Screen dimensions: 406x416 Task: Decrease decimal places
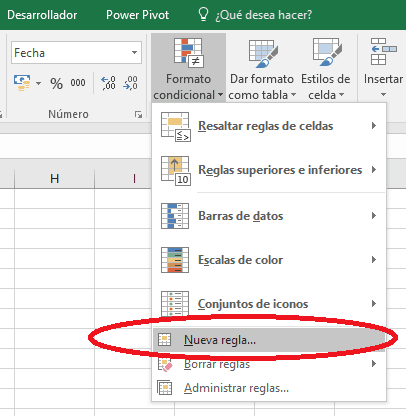point(130,83)
